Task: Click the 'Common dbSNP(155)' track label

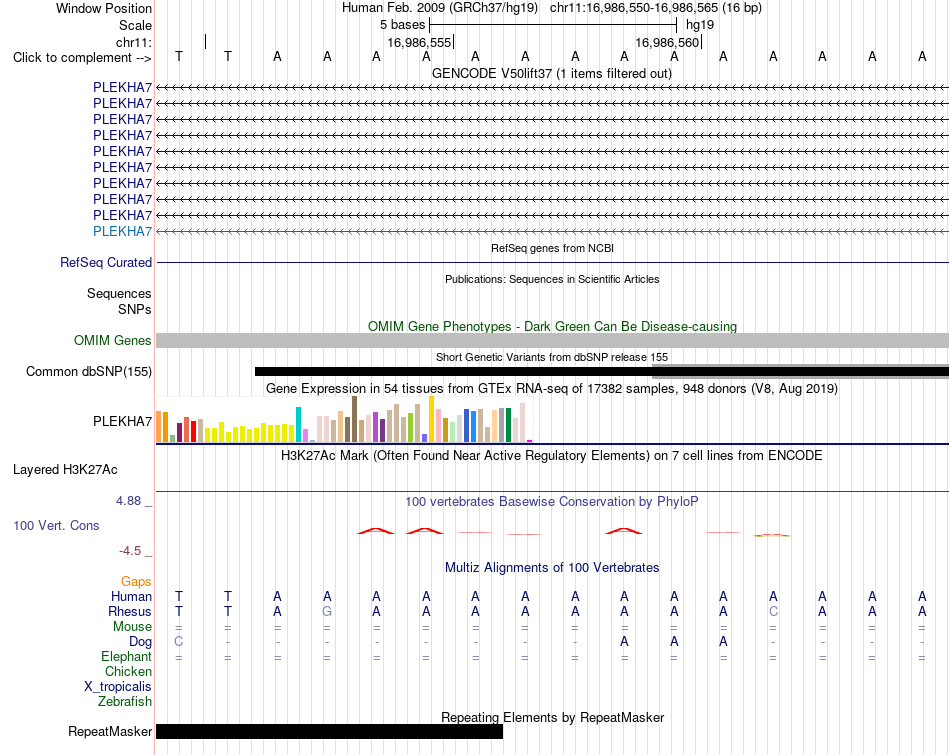Action: (x=89, y=371)
